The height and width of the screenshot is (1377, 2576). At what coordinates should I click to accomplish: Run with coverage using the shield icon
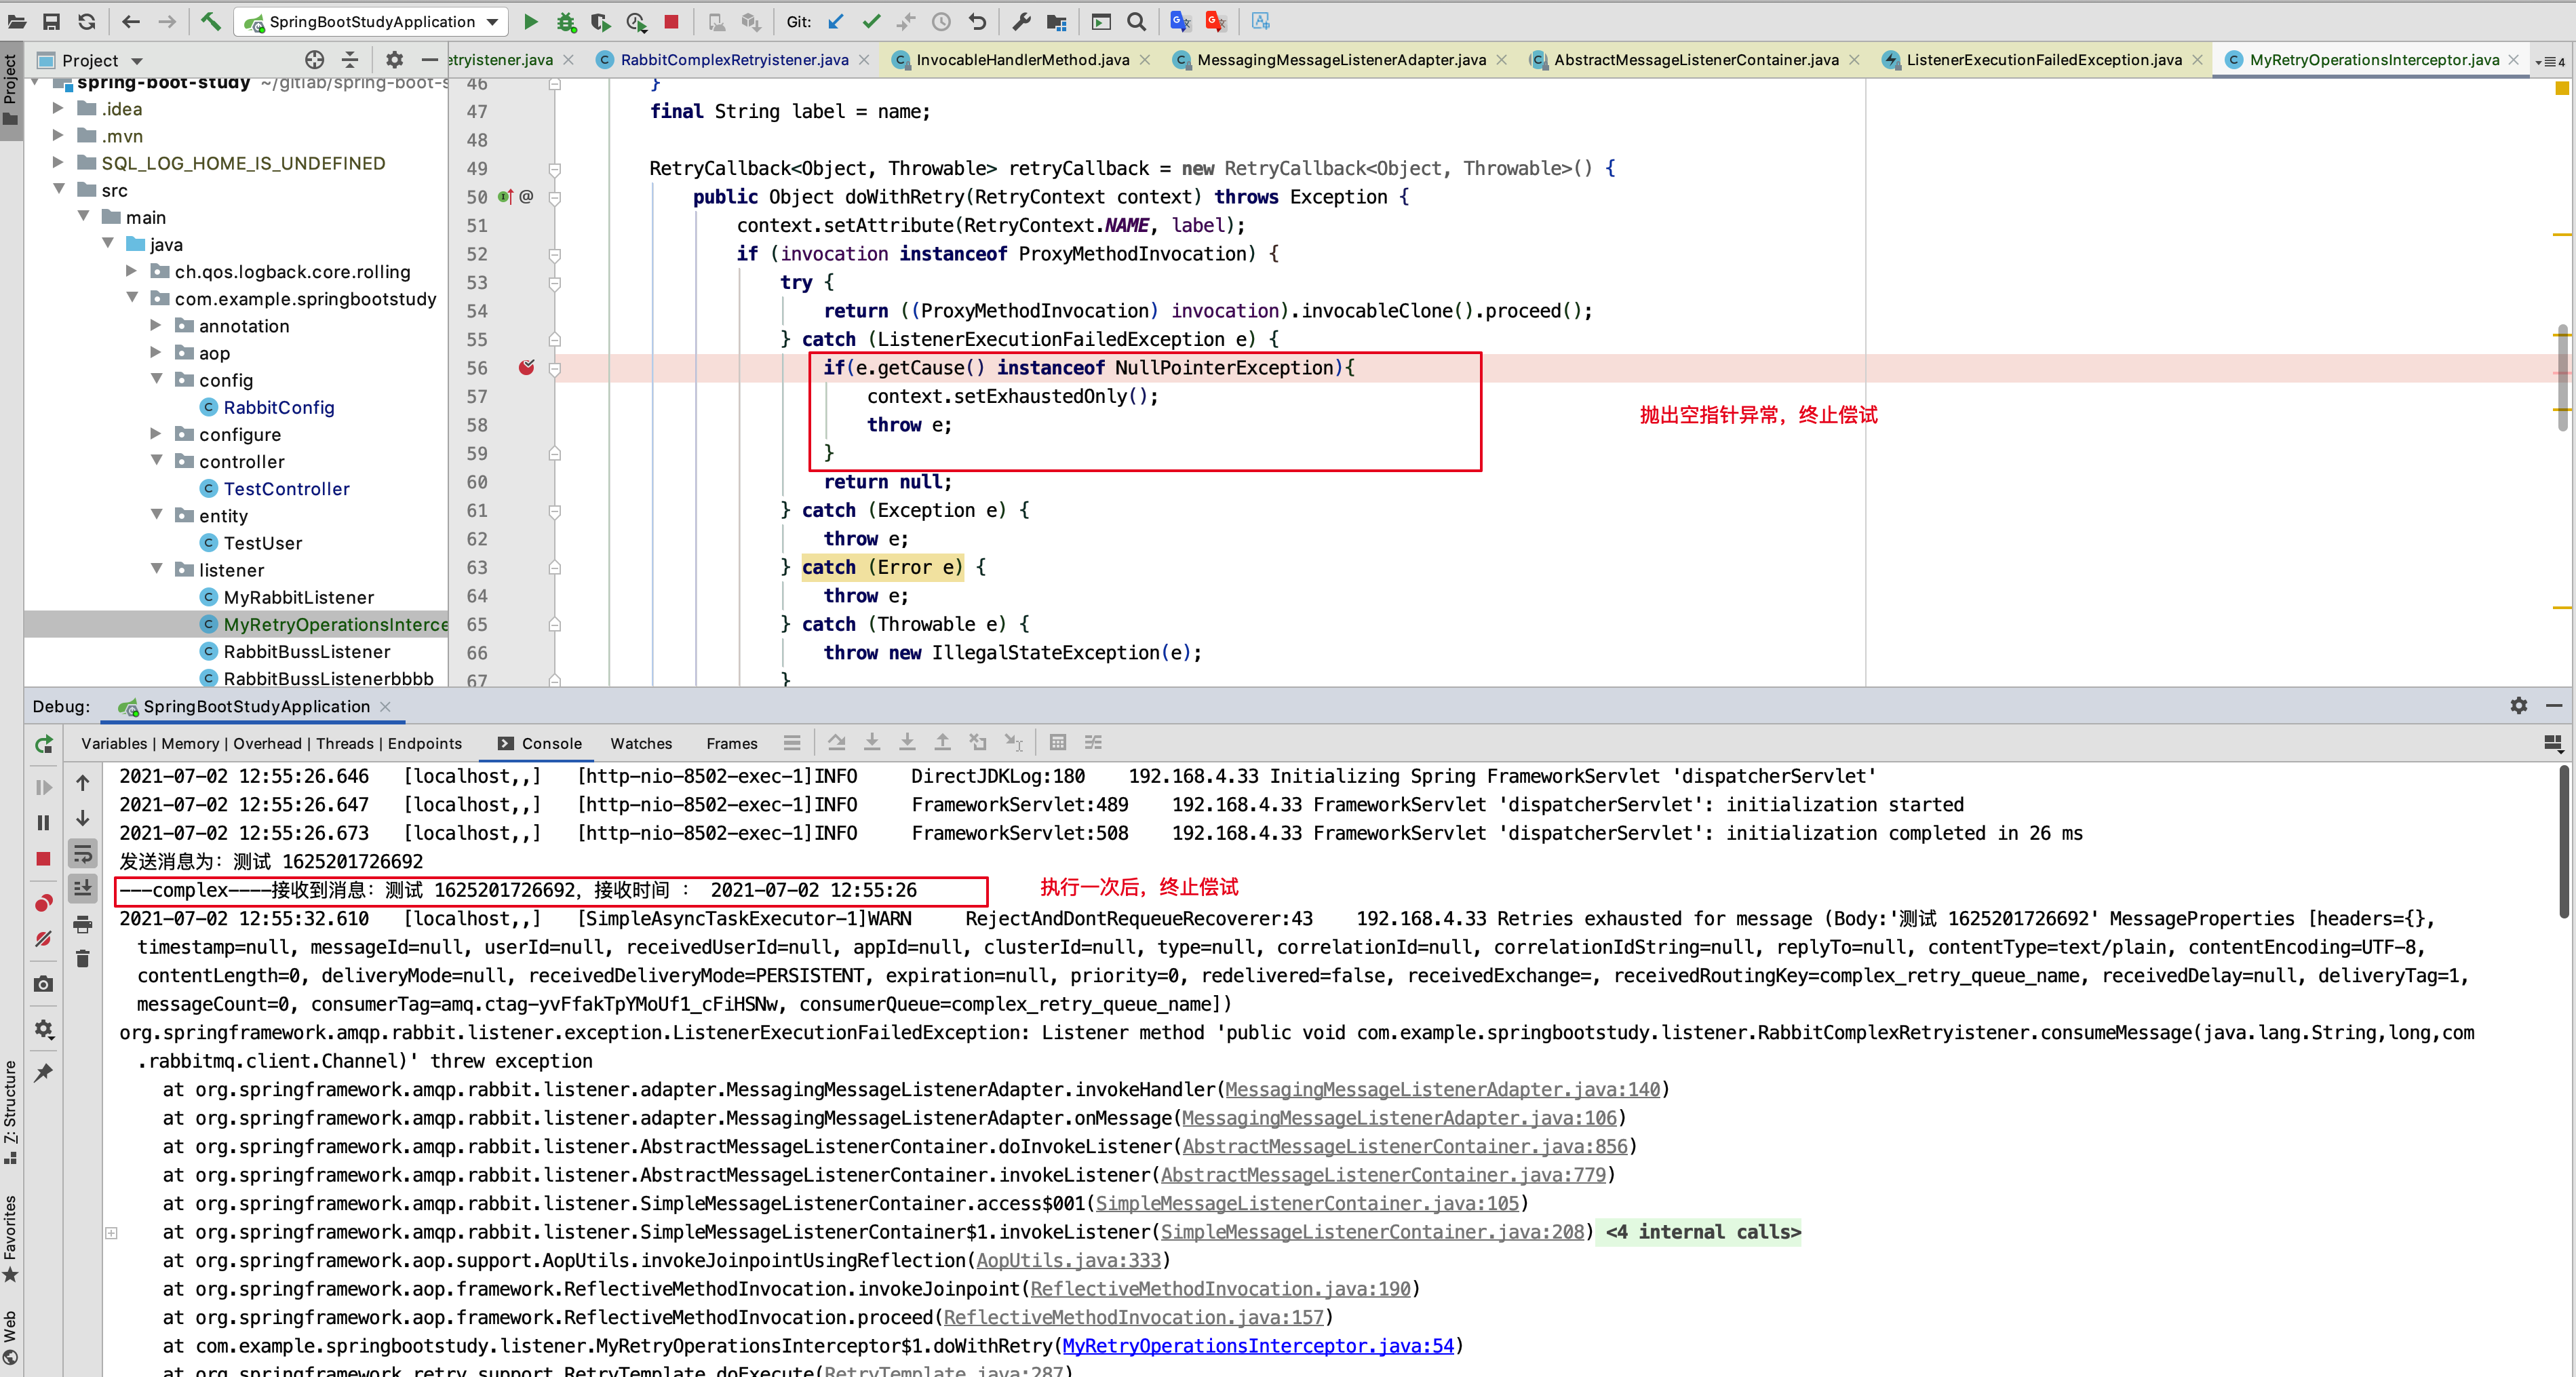click(601, 21)
